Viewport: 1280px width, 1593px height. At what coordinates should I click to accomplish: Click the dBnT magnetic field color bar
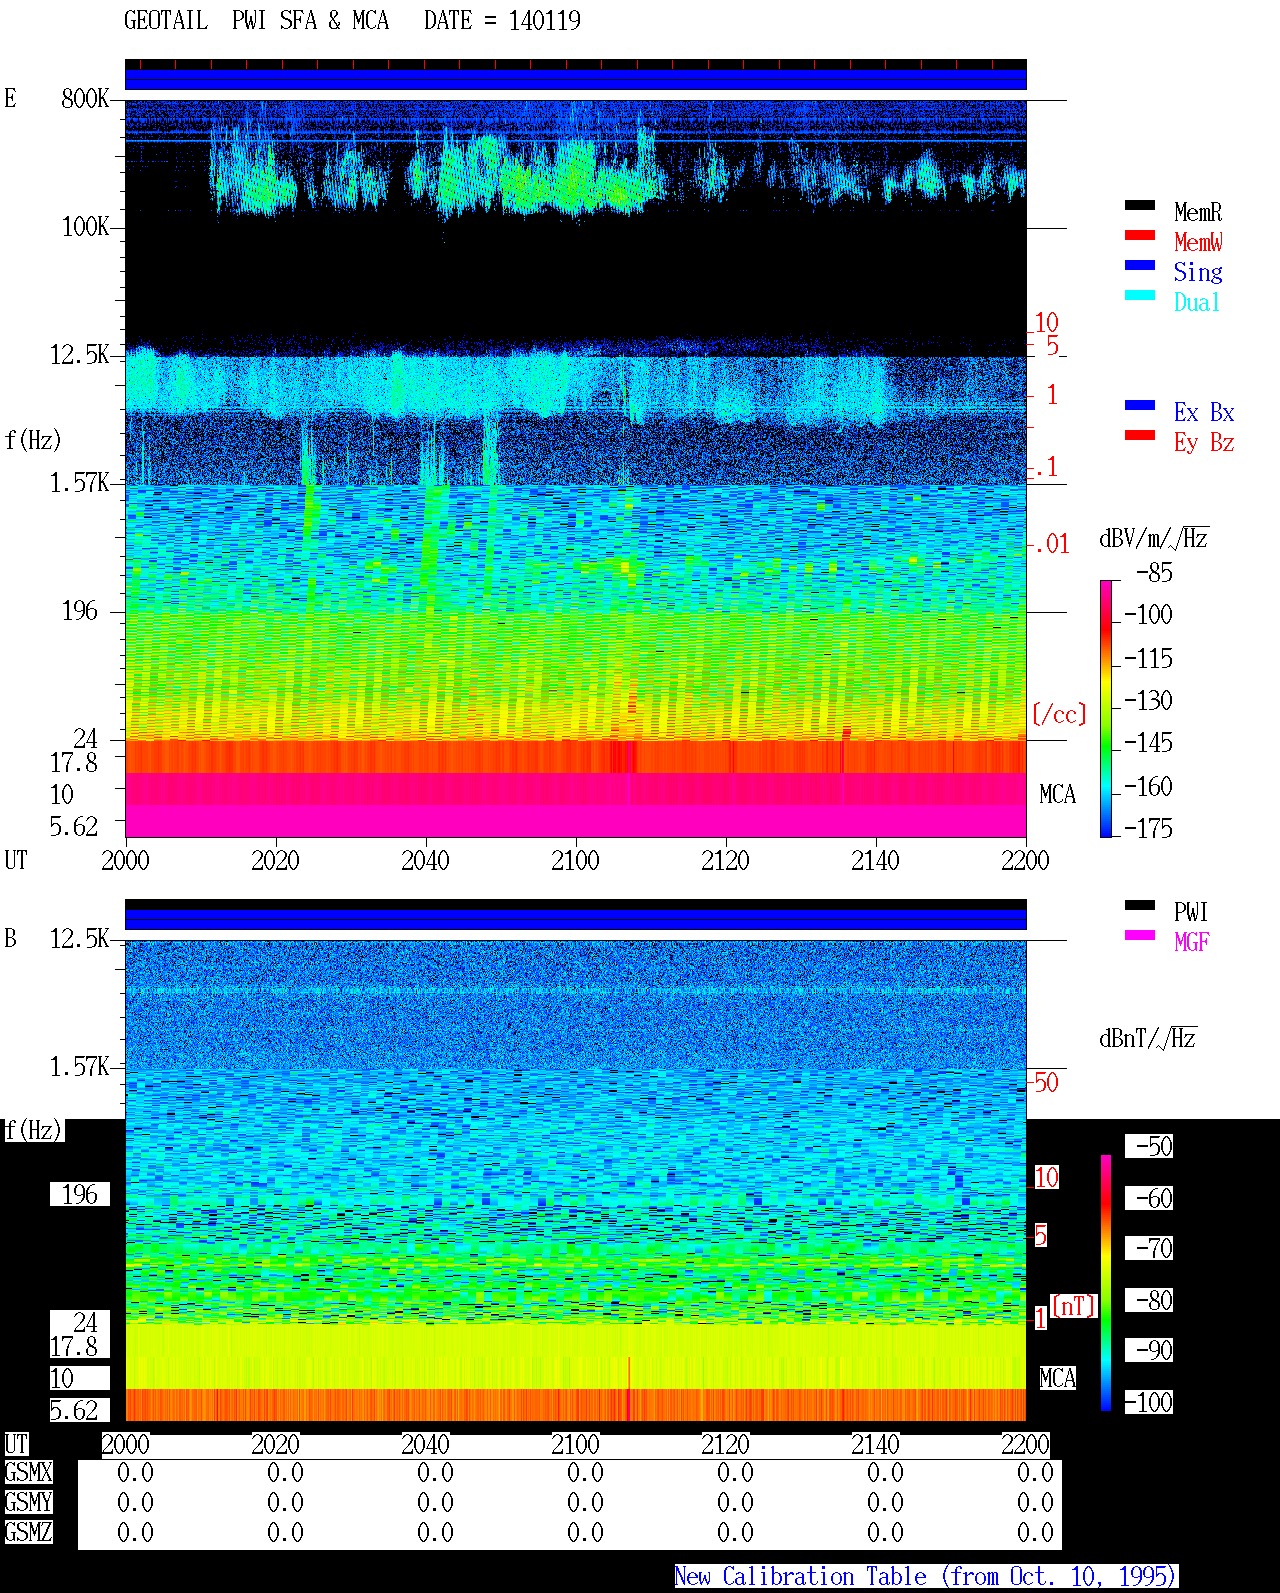(x=1106, y=1283)
